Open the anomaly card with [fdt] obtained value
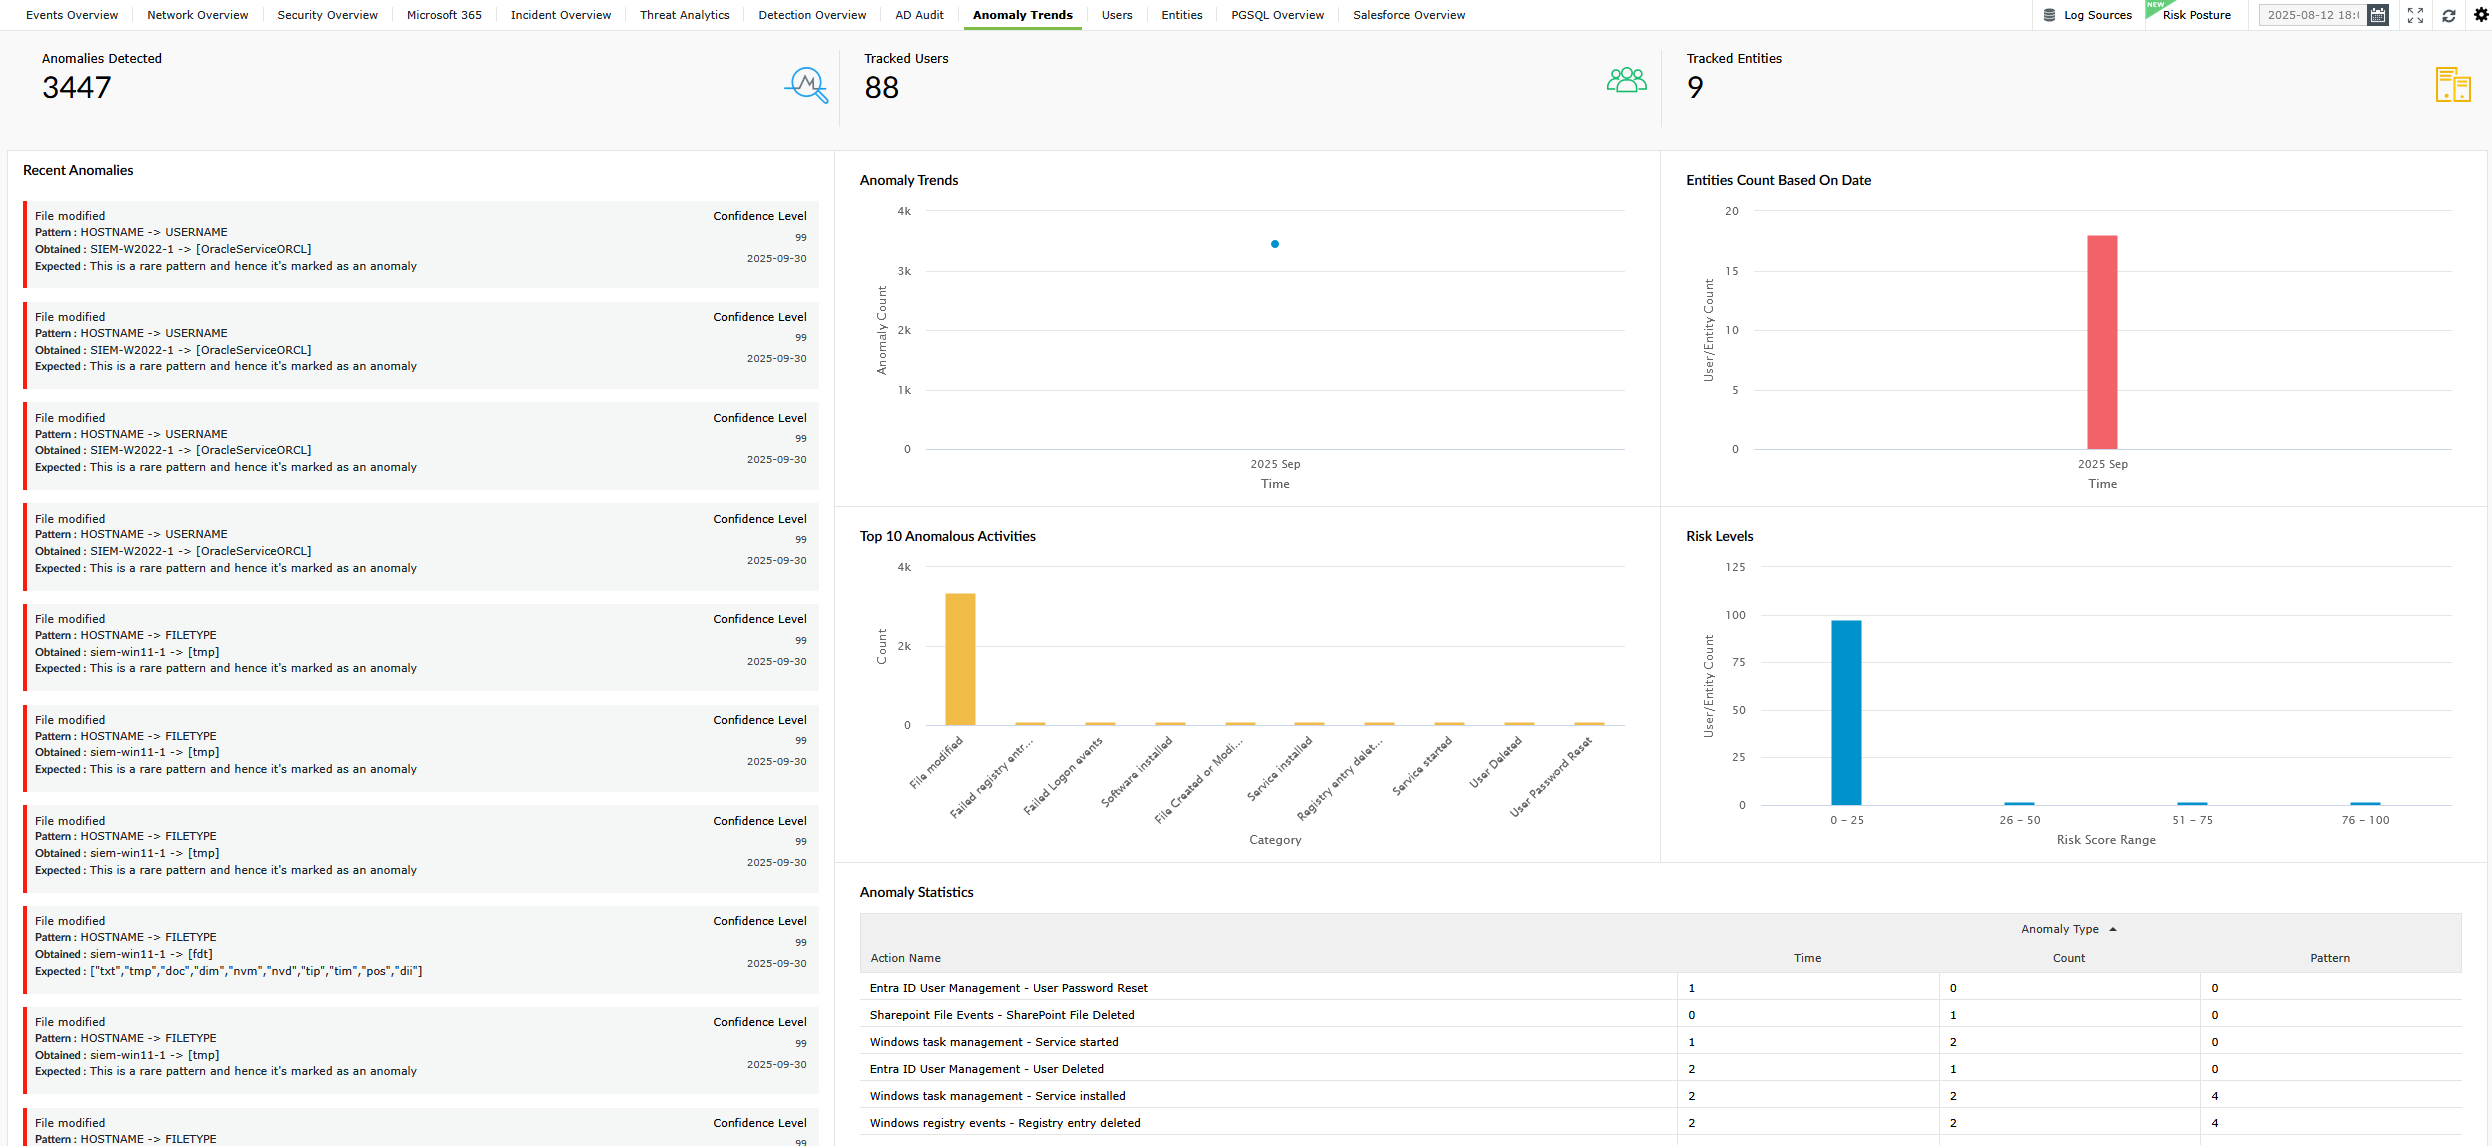The width and height of the screenshot is (2492, 1146). pyautogui.click(x=421, y=949)
